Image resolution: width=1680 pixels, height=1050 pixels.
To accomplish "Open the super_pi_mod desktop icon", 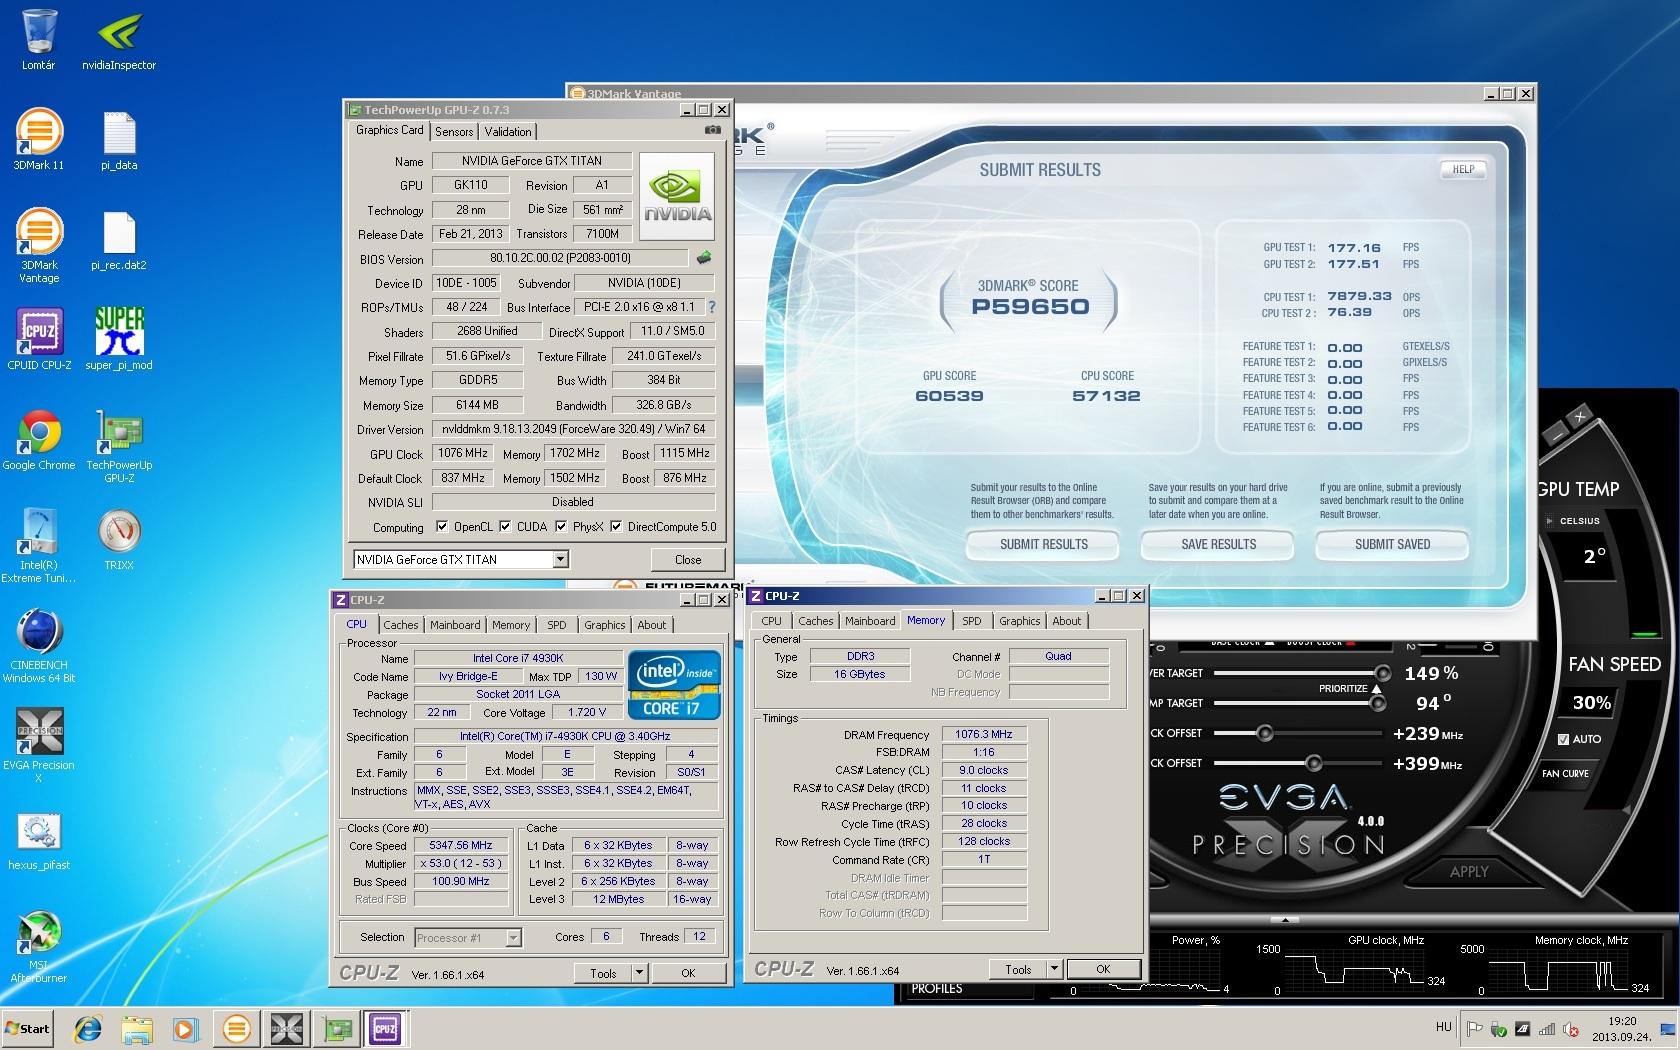I will (119, 339).
